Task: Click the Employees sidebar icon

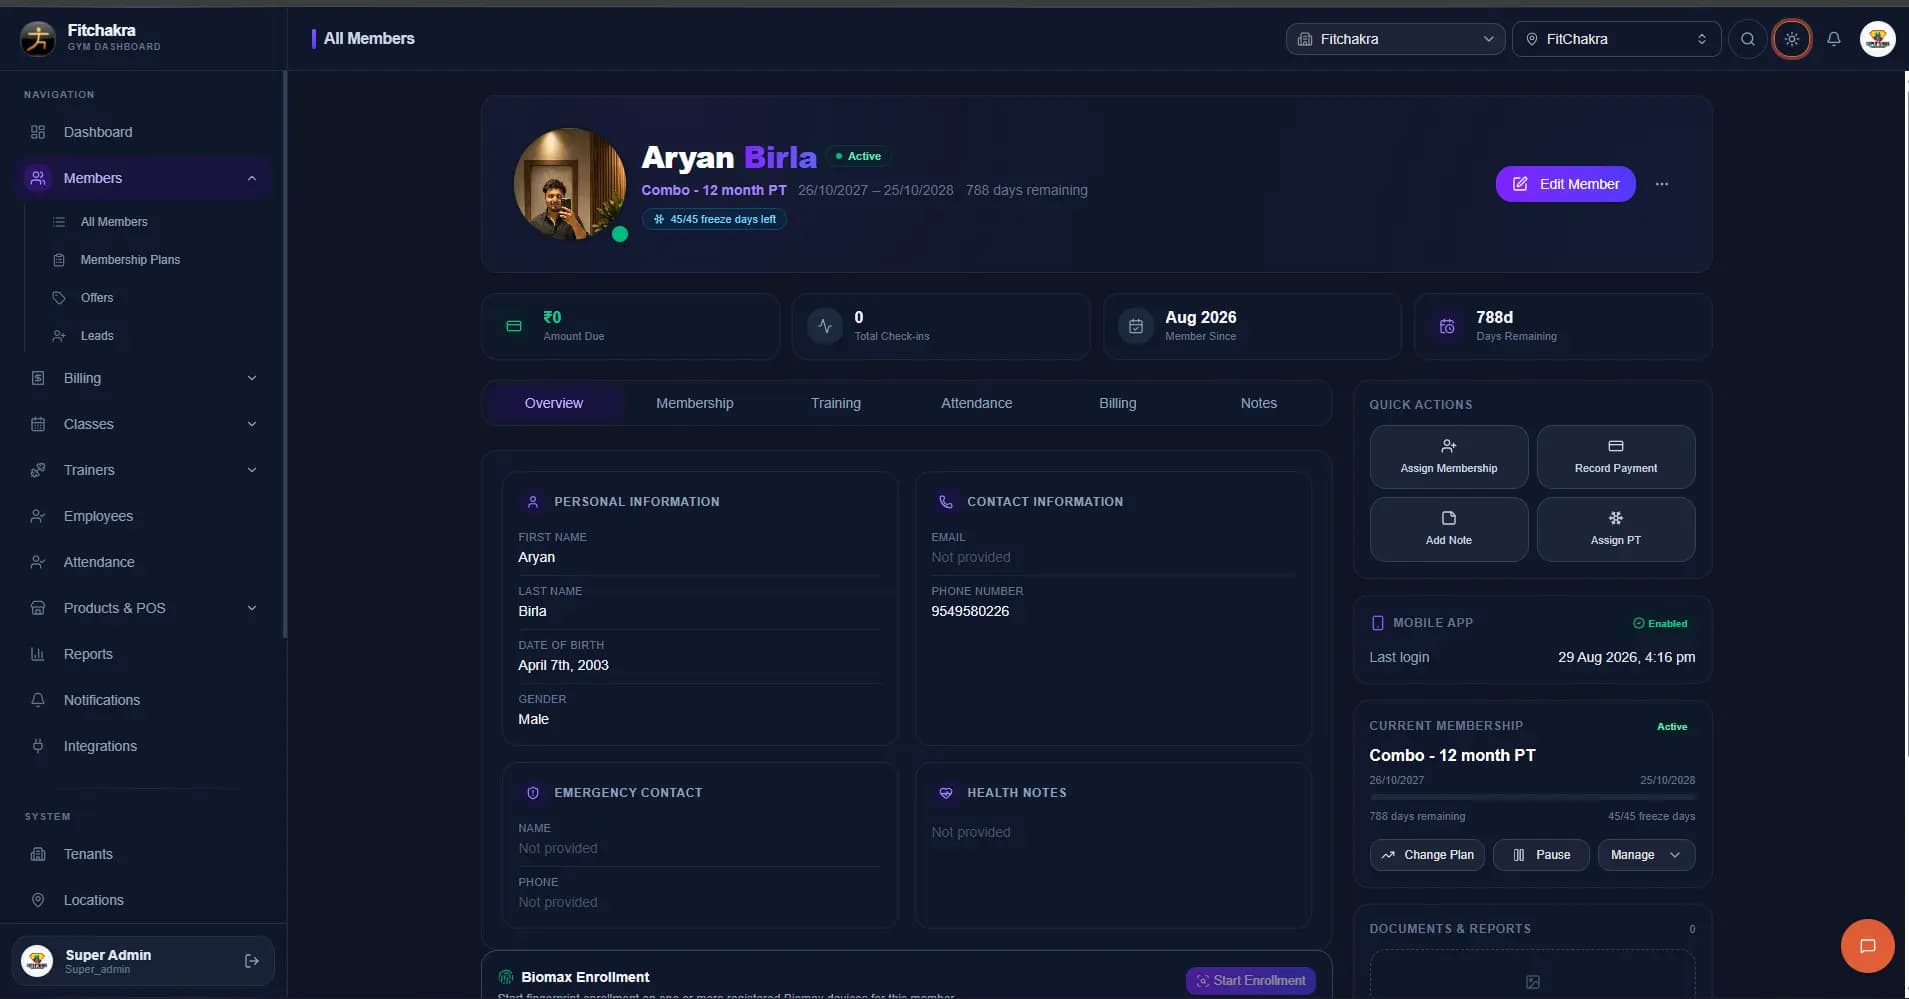Action: (x=38, y=516)
